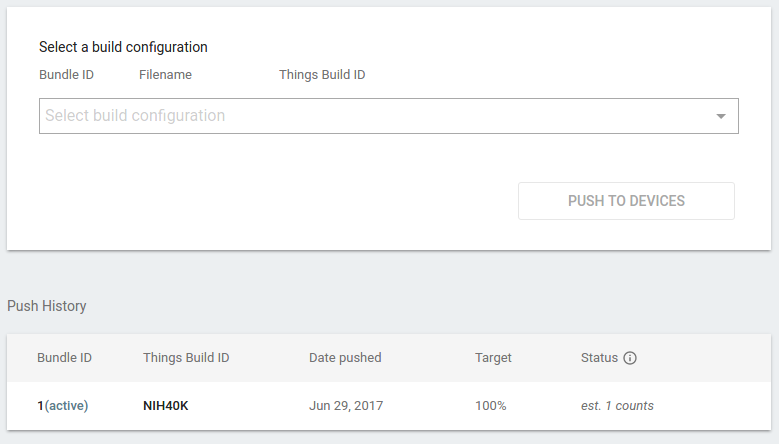Viewport: 779px width, 444px height.
Task: Click the Things Build ID label above dropdown
Action: 322,74
